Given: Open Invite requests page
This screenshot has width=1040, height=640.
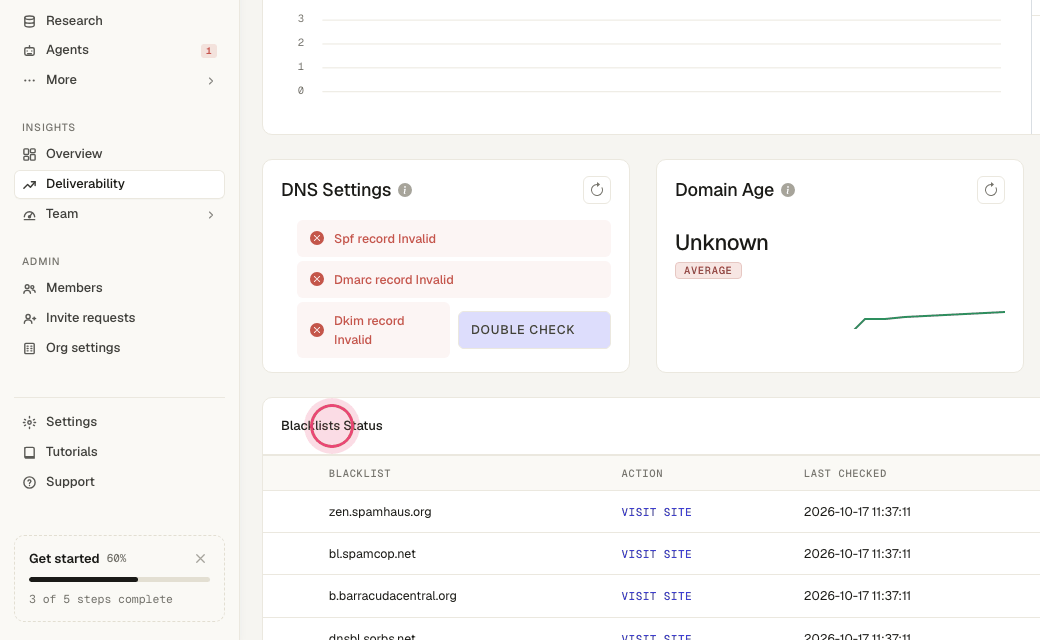Looking at the screenshot, I should point(119,318).
